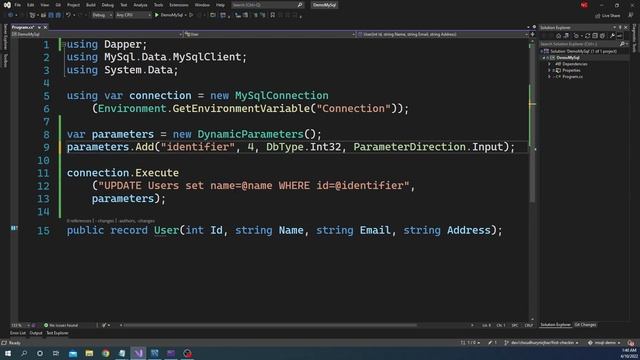The width and height of the screenshot is (640, 360).
Task: Open File Explorer from the taskbar
Action: tap(89, 353)
